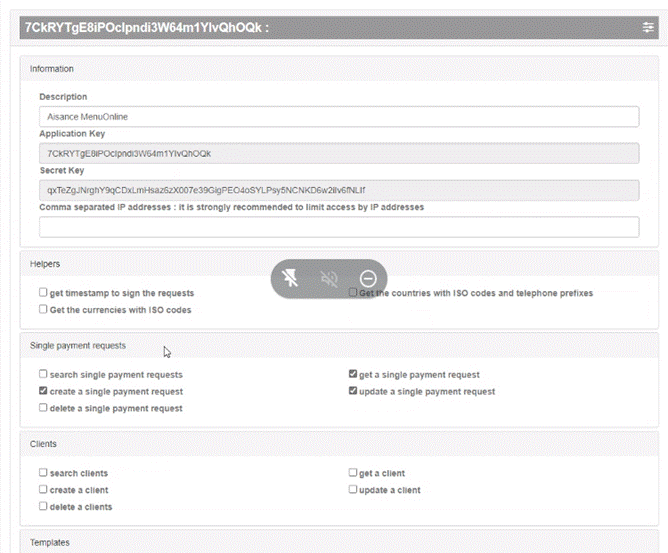668x553 pixels.
Task: Click the Description input field
Action: [x=339, y=117]
